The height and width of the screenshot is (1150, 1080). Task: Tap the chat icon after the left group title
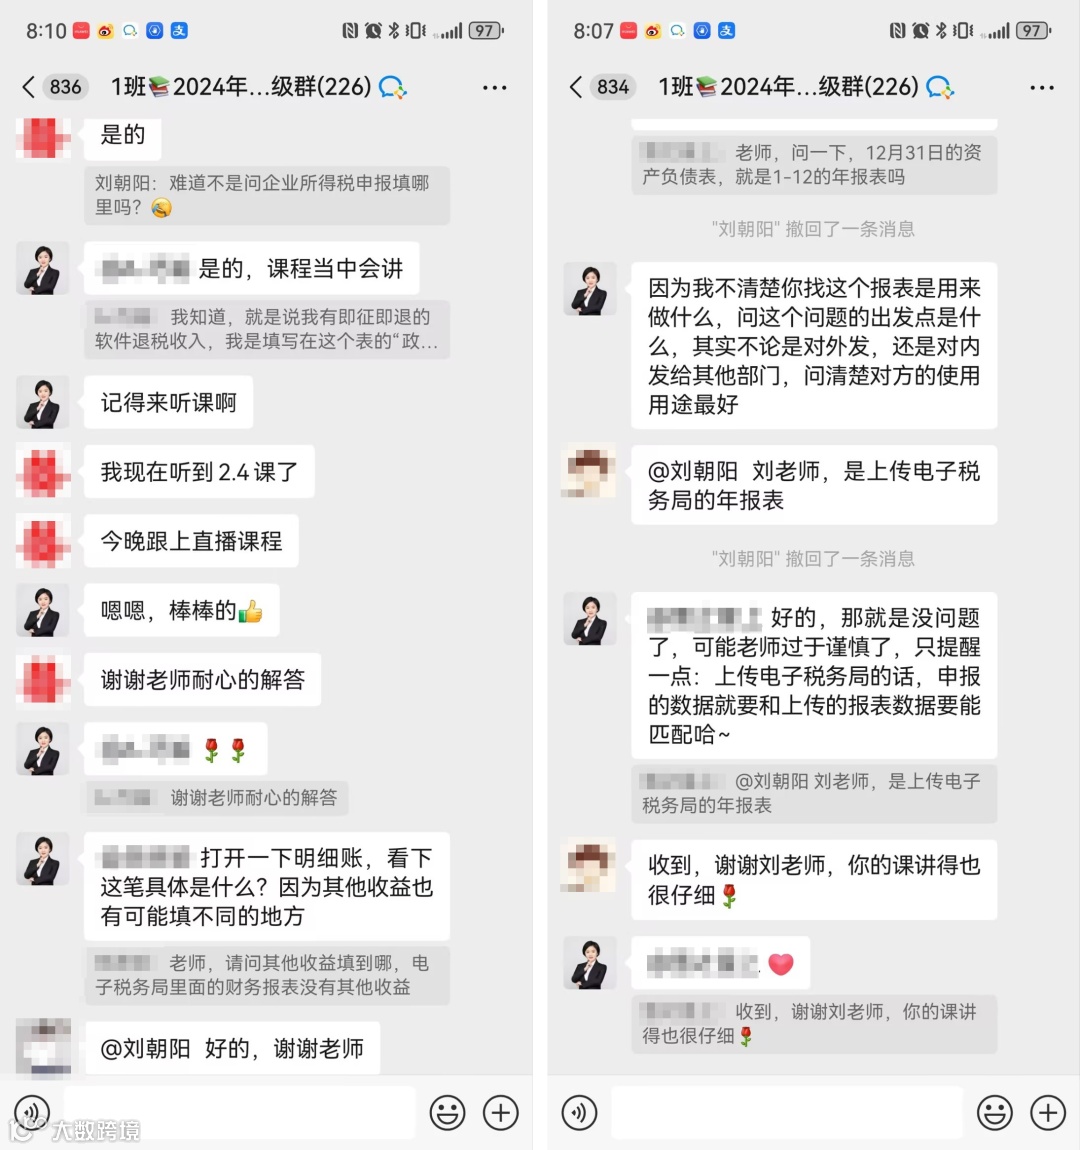392,87
